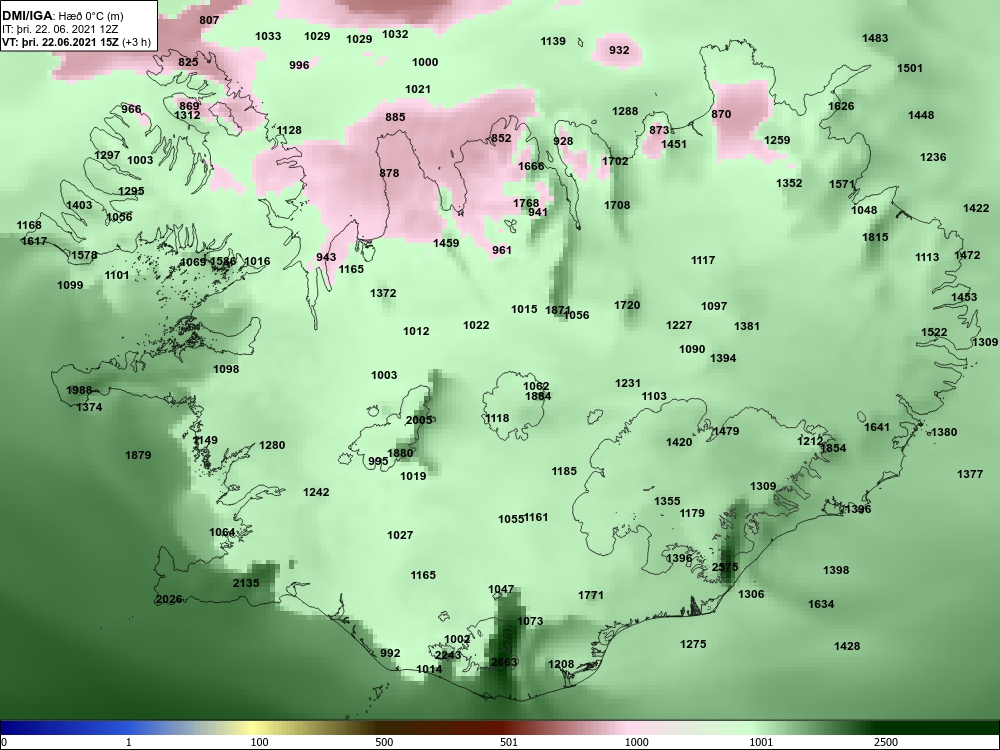This screenshot has height=750, width=1000.
Task: Select the VT valid time 15Z line
Action: click(x=77, y=42)
